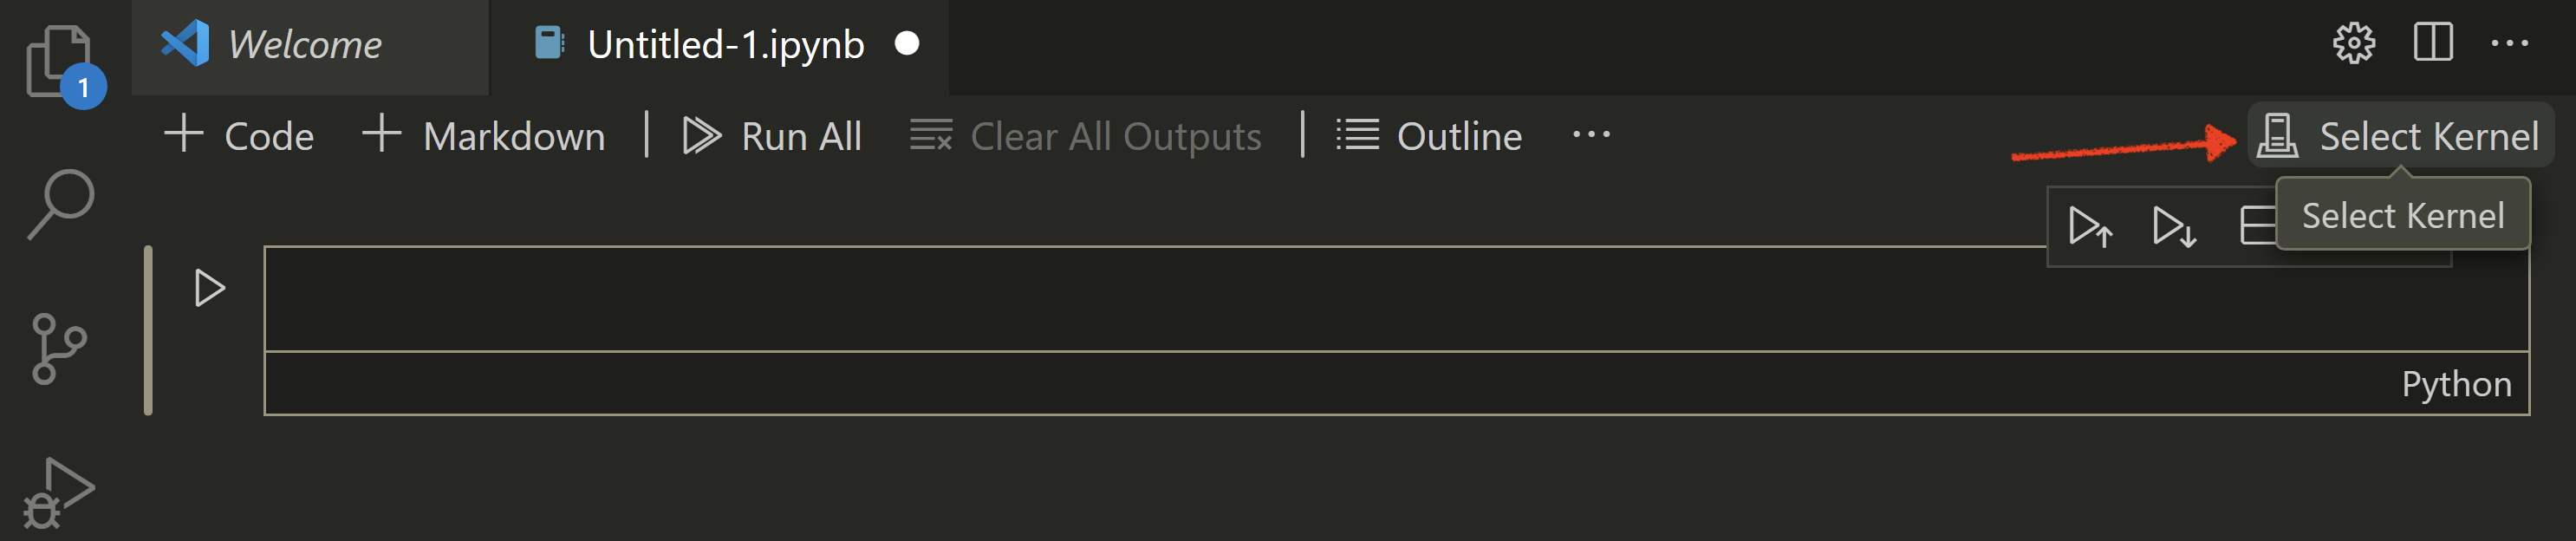
Task: Open notebook settings gear icon
Action: click(x=2353, y=43)
